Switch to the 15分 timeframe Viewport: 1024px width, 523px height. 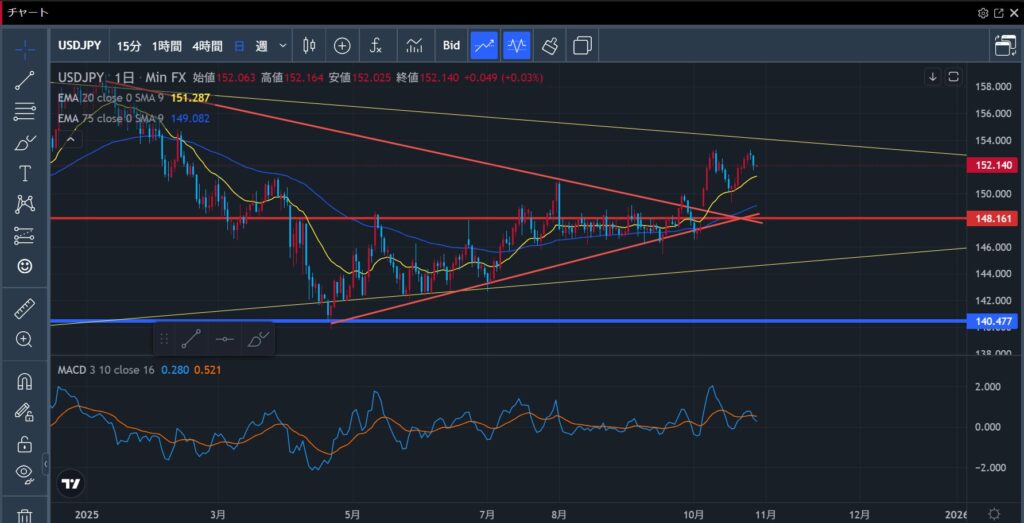[129, 46]
